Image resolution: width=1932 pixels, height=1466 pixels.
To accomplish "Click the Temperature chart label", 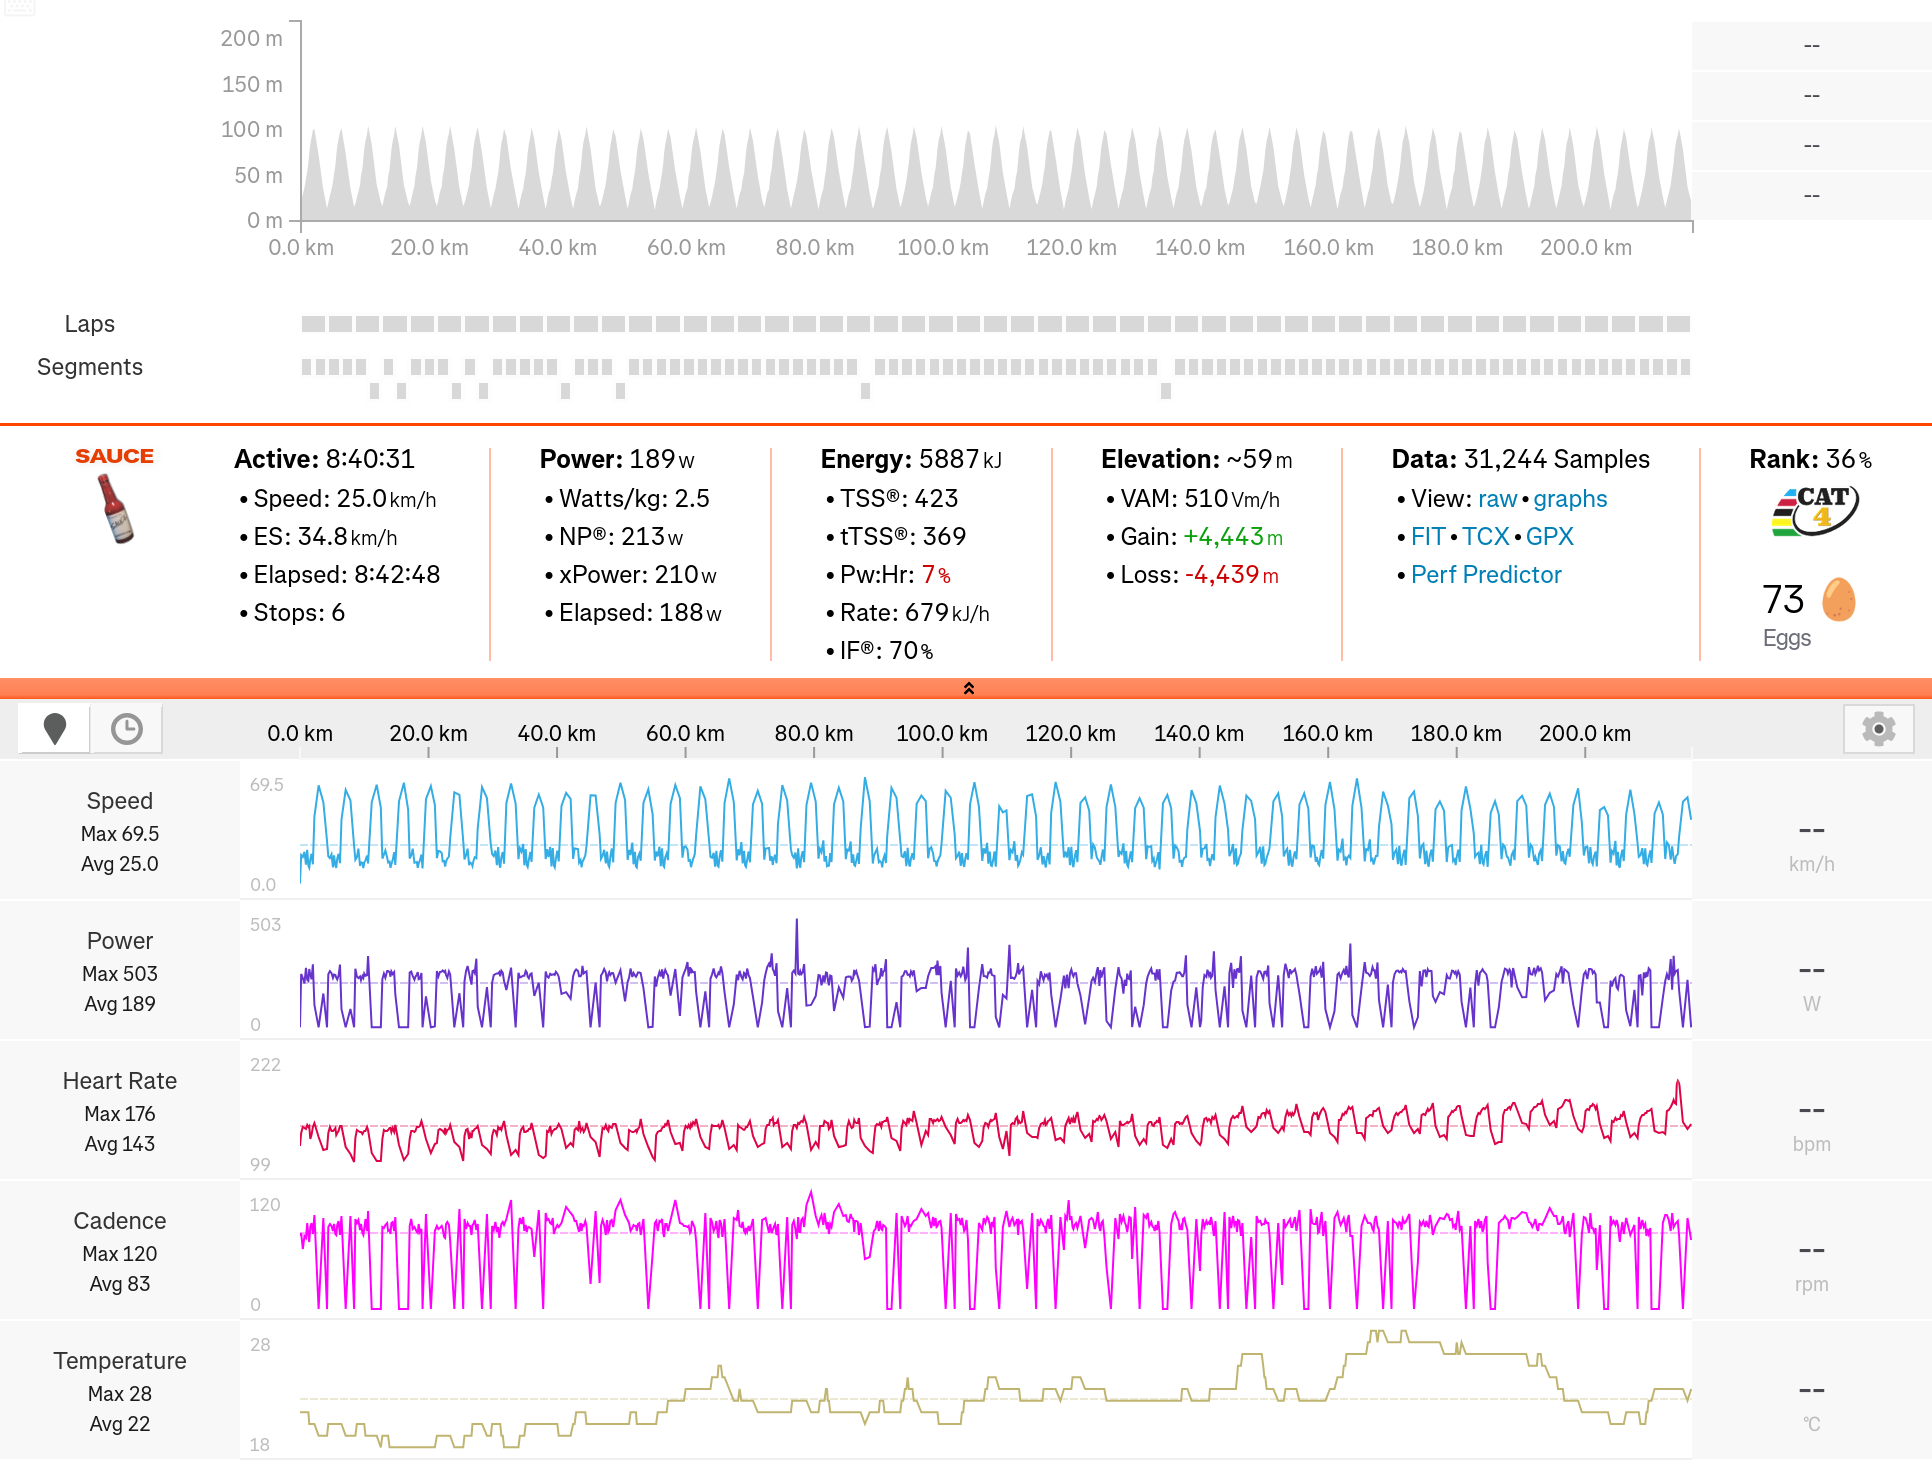I will pyautogui.click(x=119, y=1361).
